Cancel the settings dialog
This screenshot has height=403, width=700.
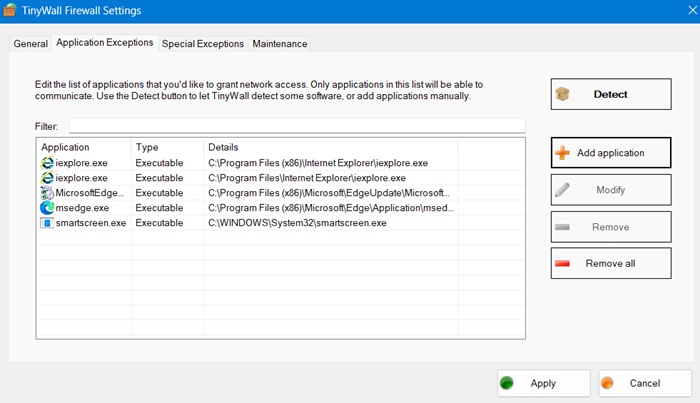(645, 383)
